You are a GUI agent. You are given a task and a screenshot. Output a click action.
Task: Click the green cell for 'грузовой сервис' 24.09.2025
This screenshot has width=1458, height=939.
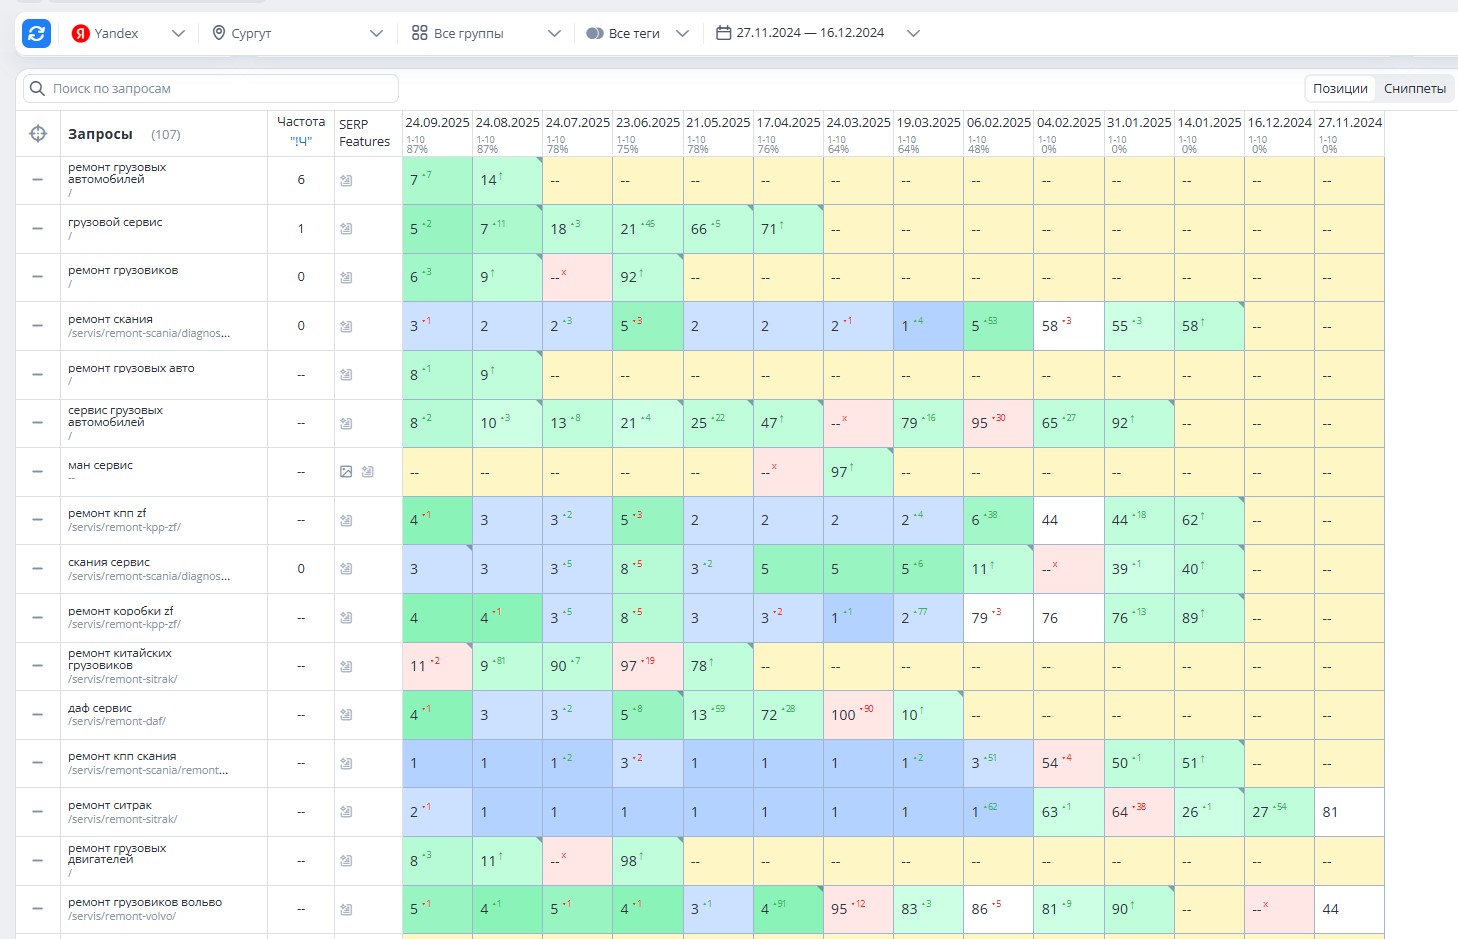tap(437, 229)
